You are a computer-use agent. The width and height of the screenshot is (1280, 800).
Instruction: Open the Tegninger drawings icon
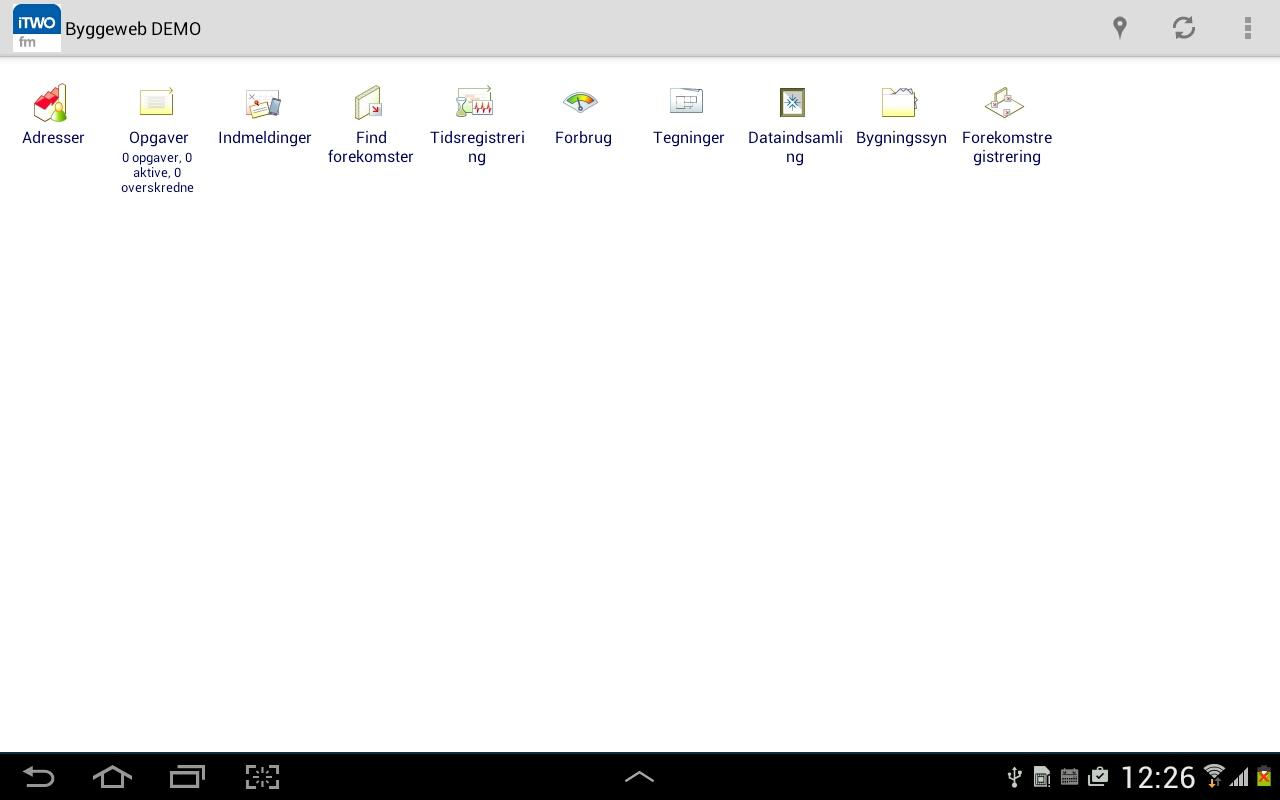688,103
